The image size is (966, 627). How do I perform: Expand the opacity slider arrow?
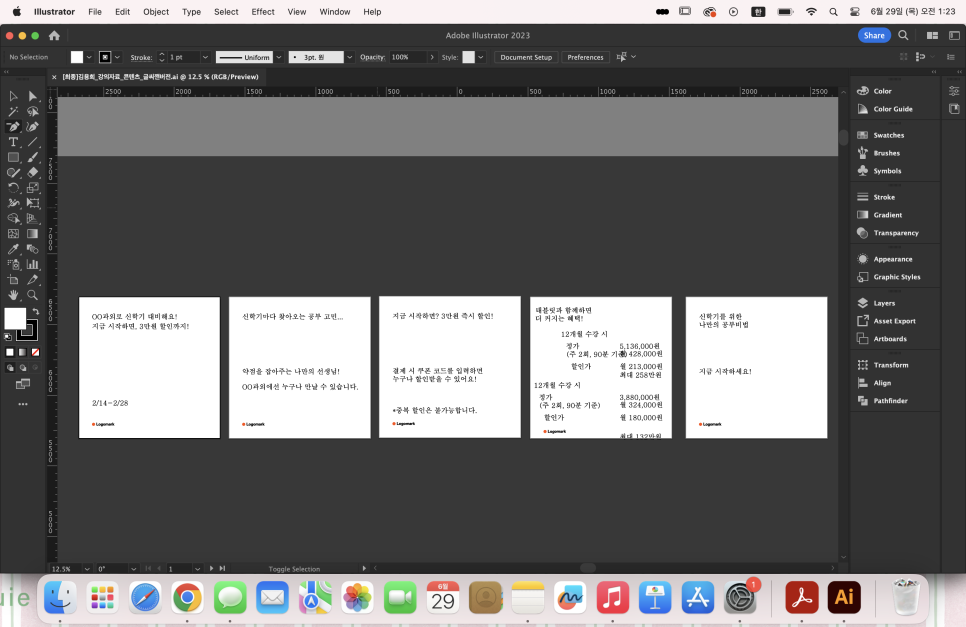(x=432, y=57)
